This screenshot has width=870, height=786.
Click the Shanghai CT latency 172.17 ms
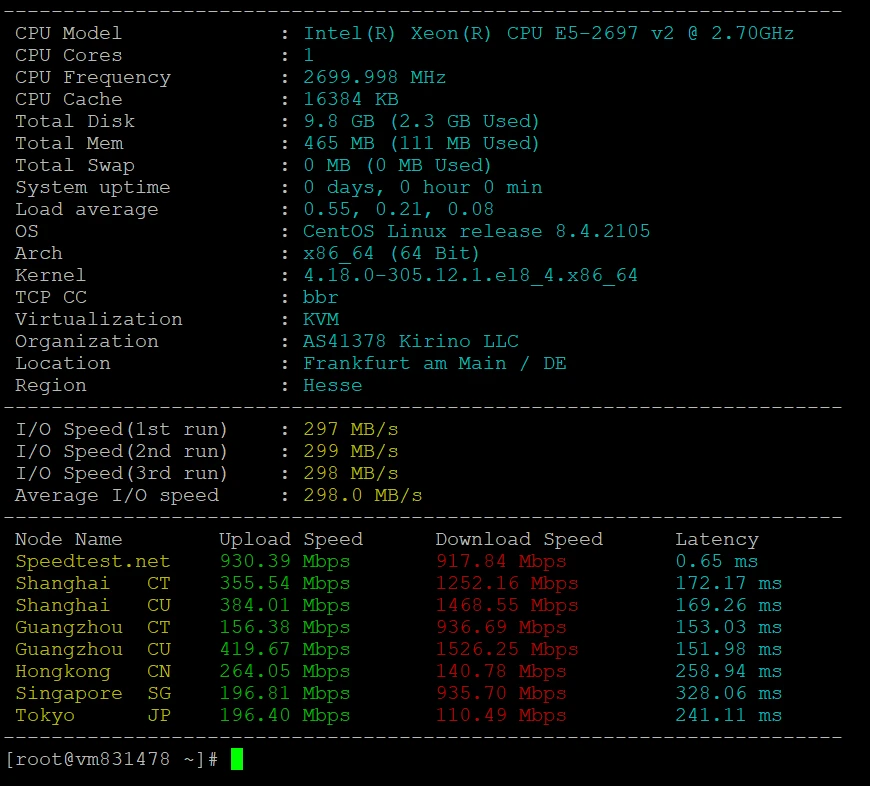point(729,584)
